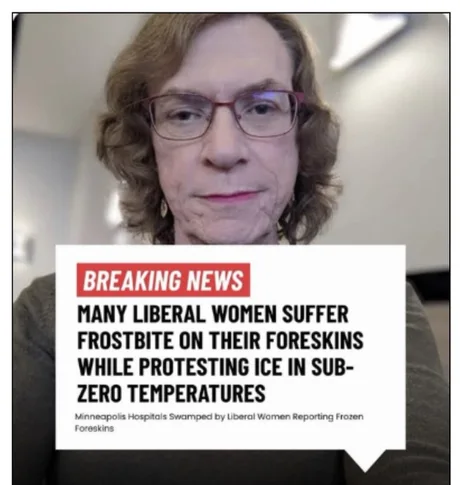This screenshot has height=485, width=460.
Task: Select the bold headline's first line
Action: pos(213,314)
